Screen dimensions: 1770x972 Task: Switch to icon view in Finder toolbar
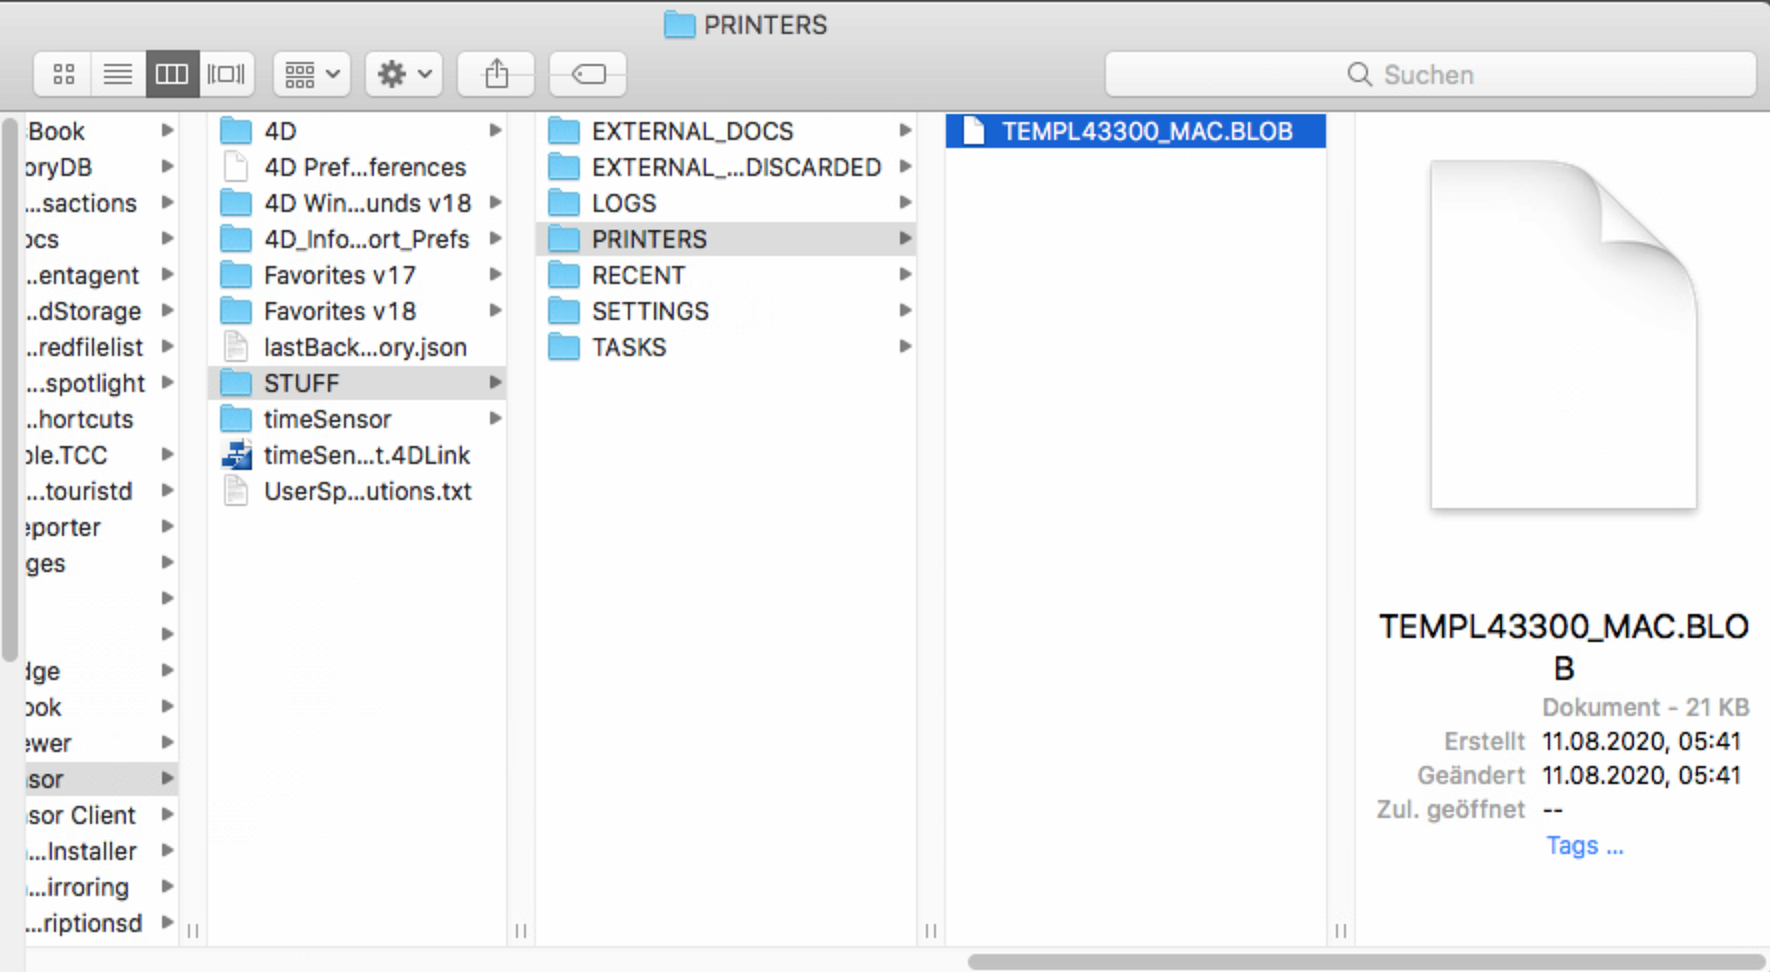[64, 74]
